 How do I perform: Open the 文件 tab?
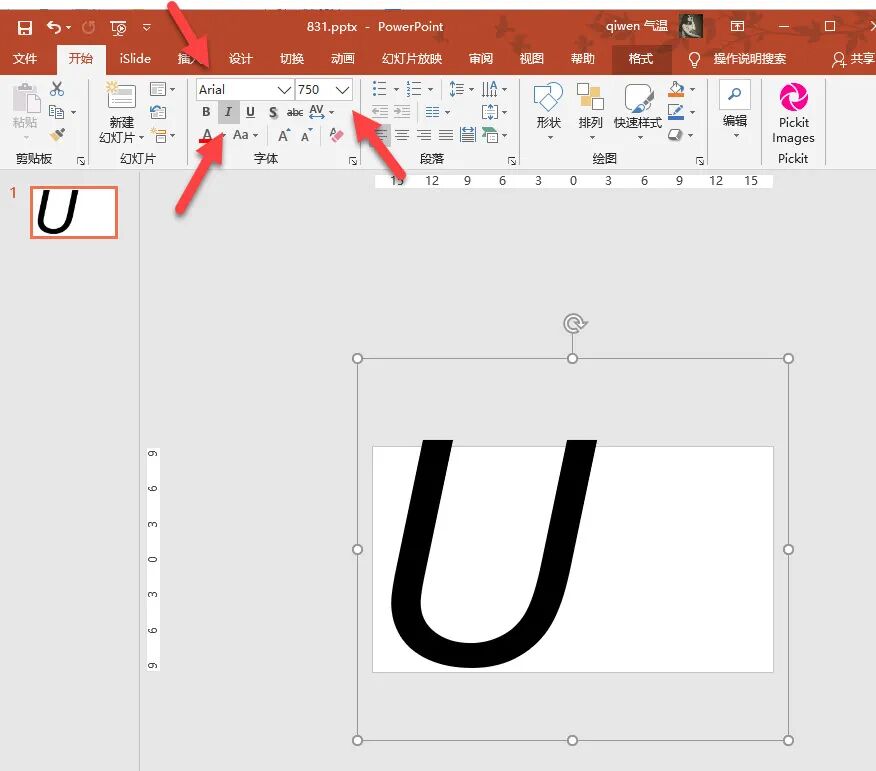coord(25,59)
